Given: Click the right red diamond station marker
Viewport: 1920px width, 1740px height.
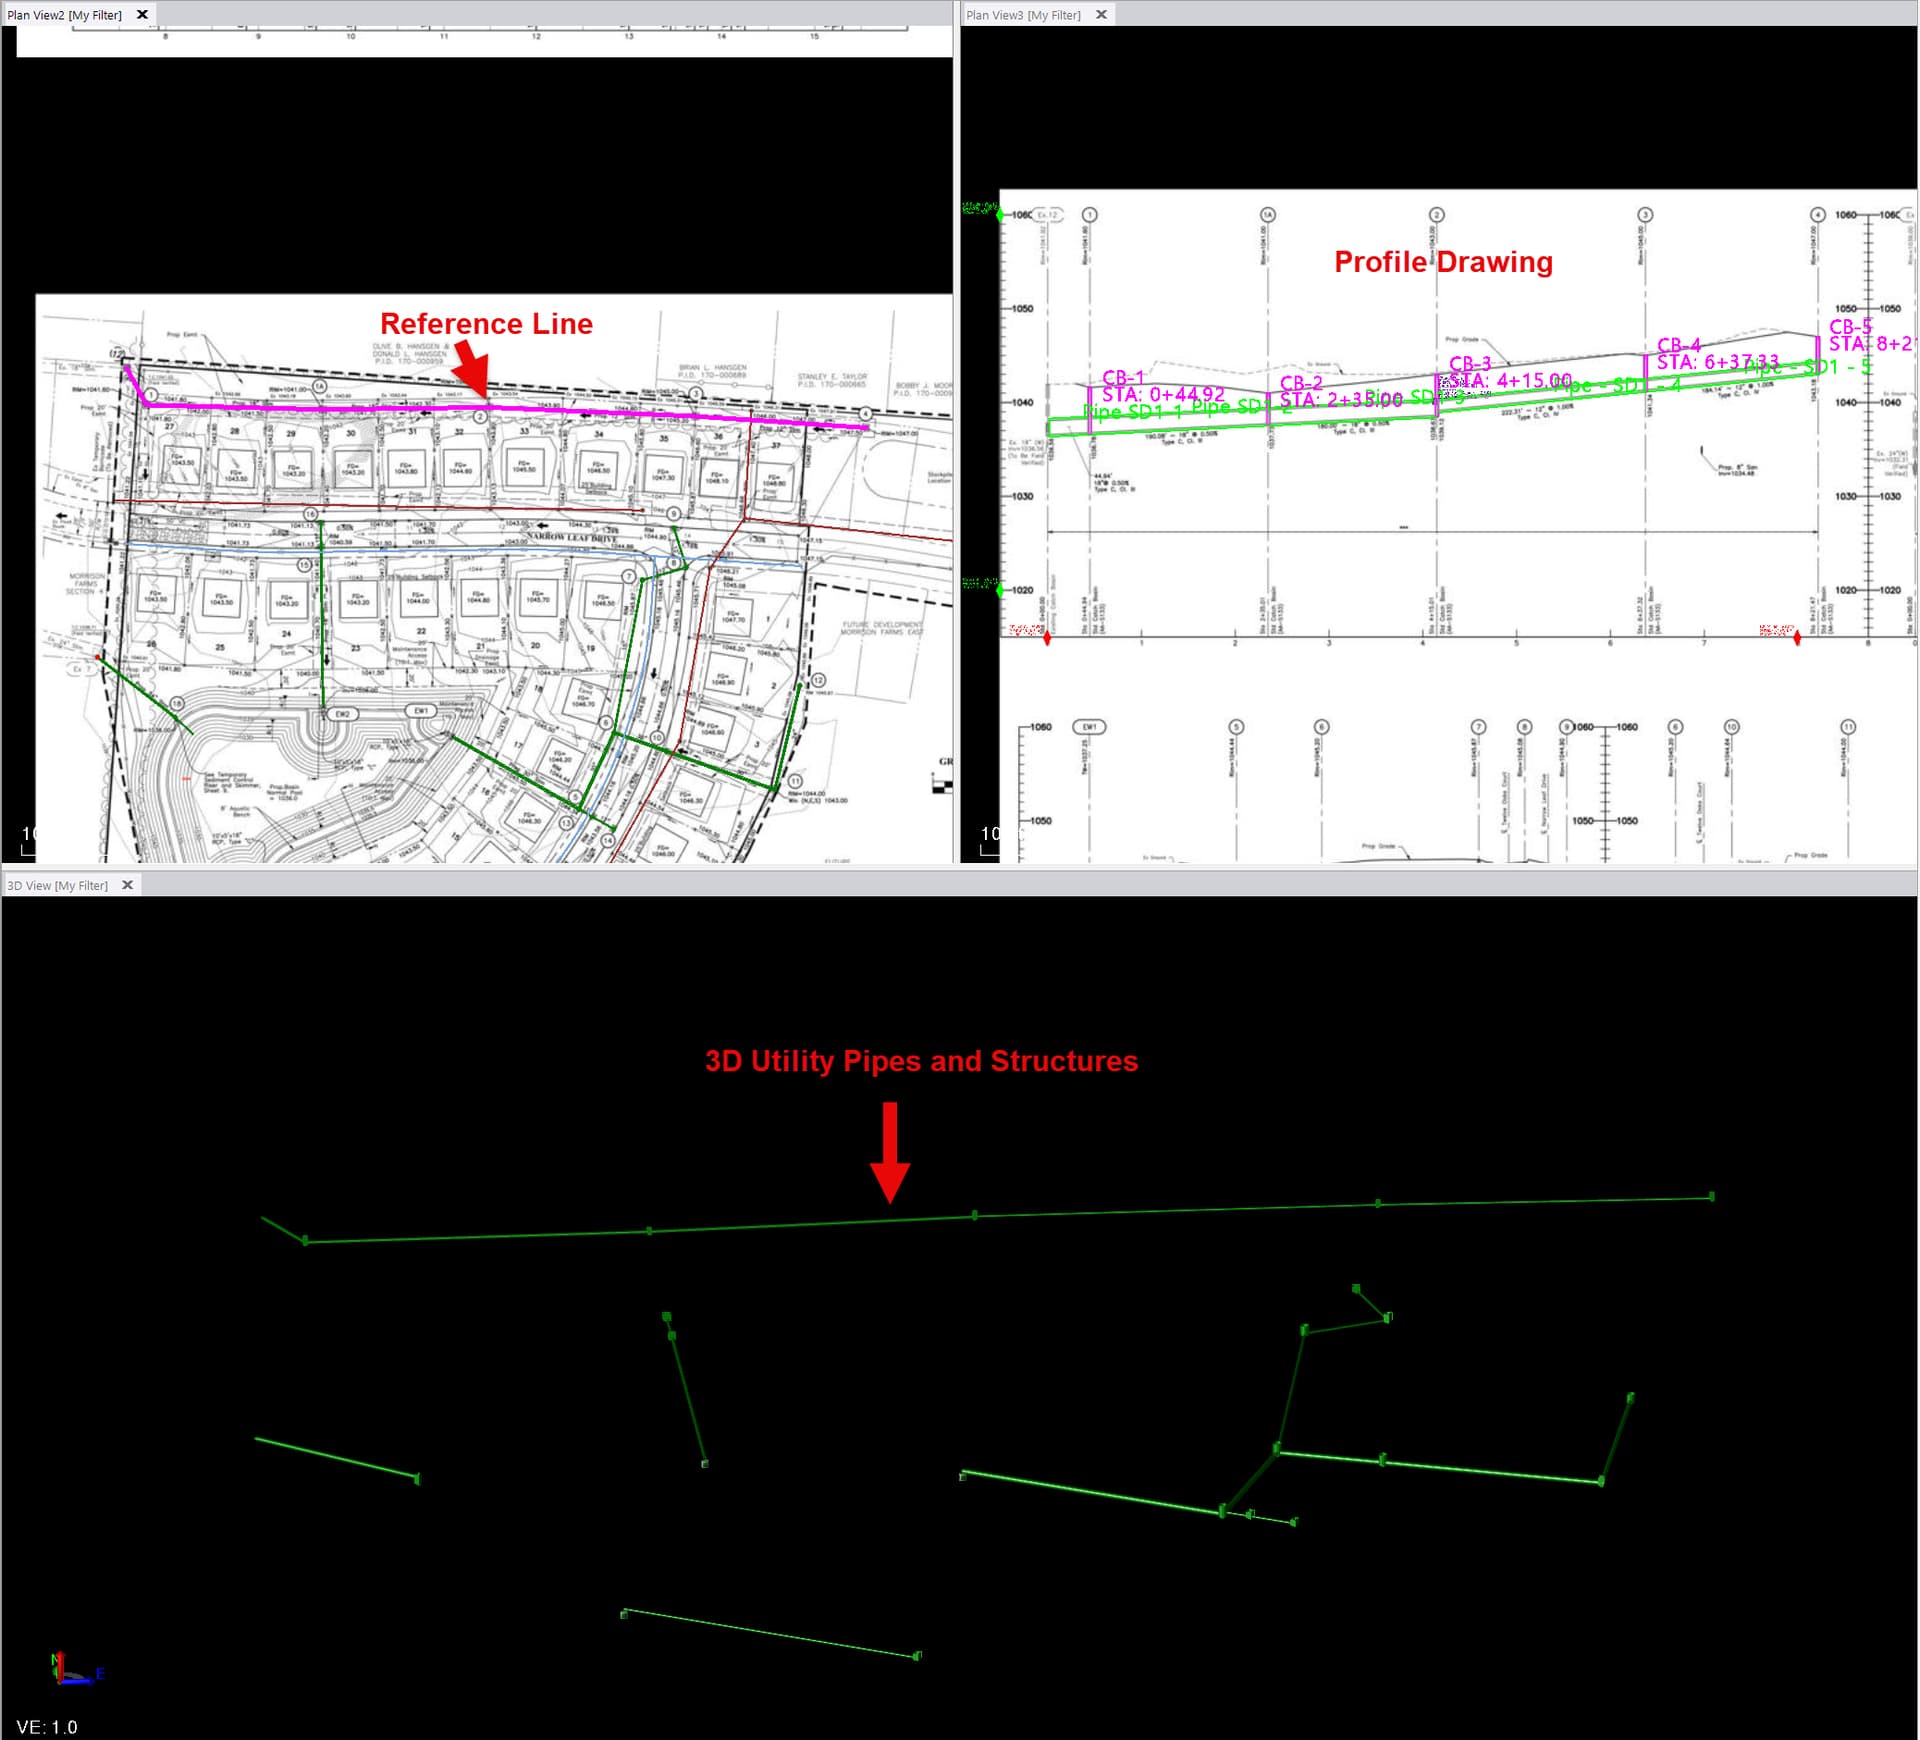Looking at the screenshot, I should point(1797,638).
